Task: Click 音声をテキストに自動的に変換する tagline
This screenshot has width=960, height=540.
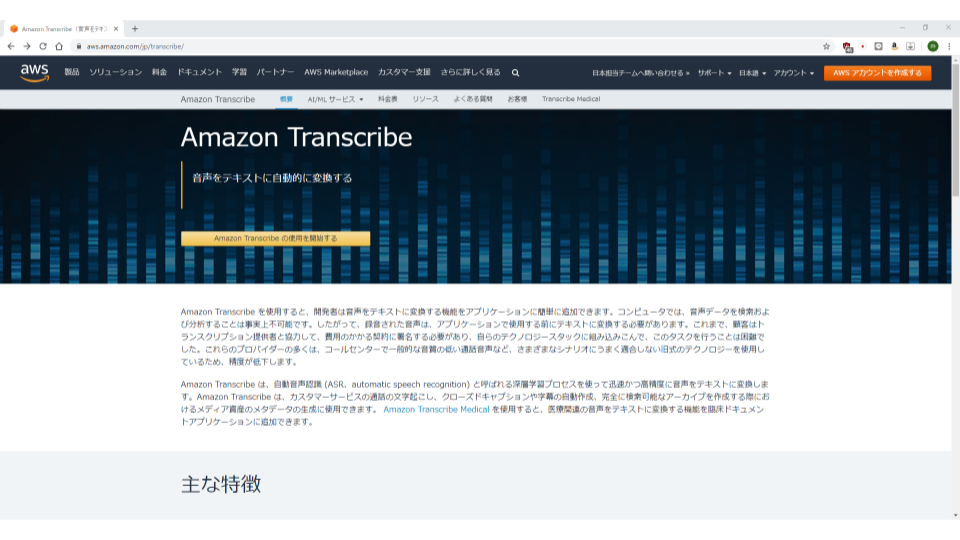Action: click(x=272, y=178)
